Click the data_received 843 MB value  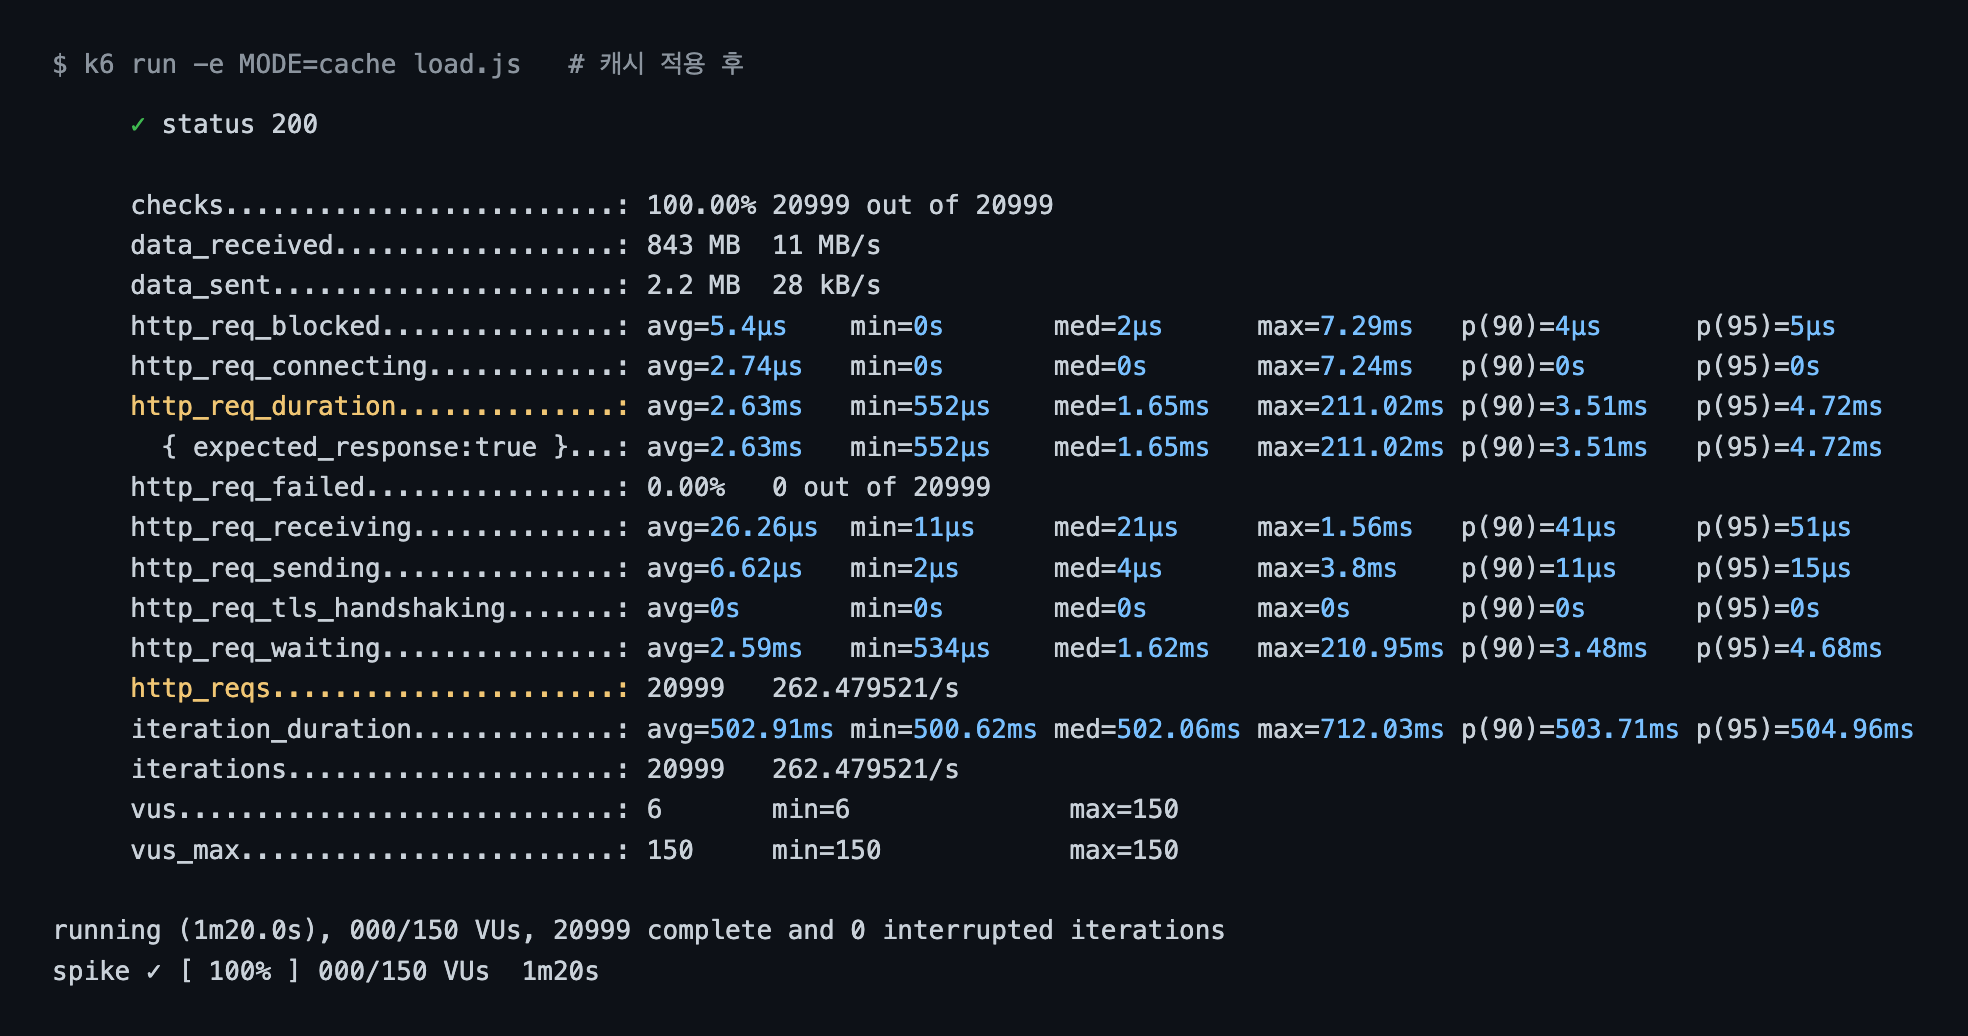click(693, 246)
